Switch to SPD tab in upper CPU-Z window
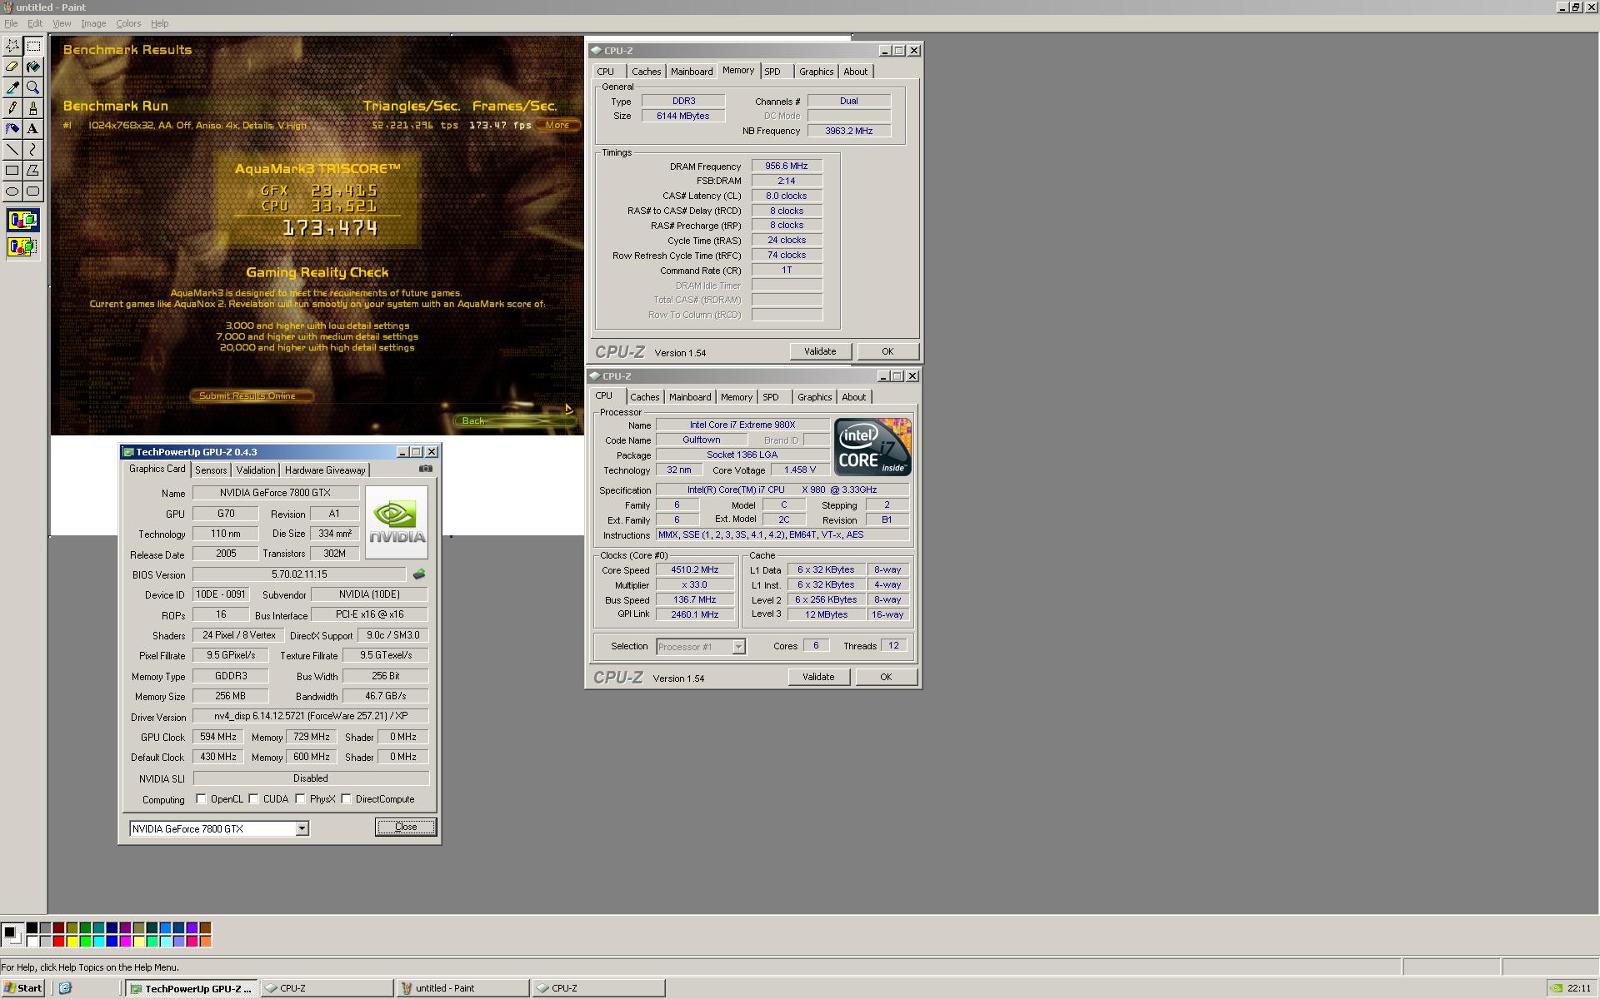 [773, 71]
